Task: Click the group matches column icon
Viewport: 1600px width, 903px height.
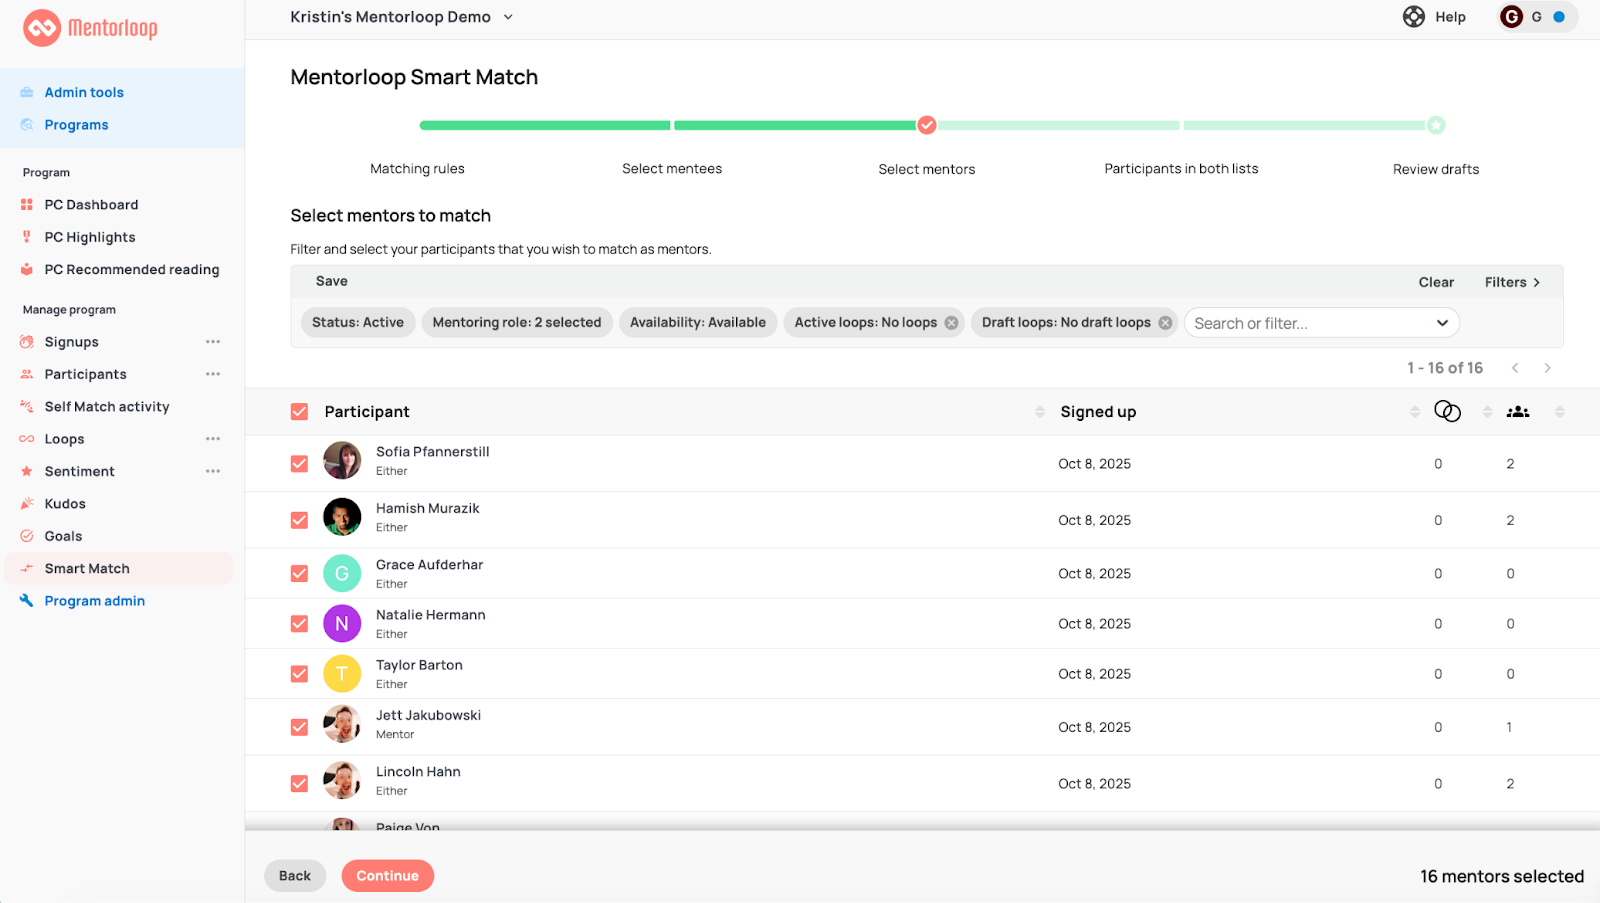Action: point(1517,412)
